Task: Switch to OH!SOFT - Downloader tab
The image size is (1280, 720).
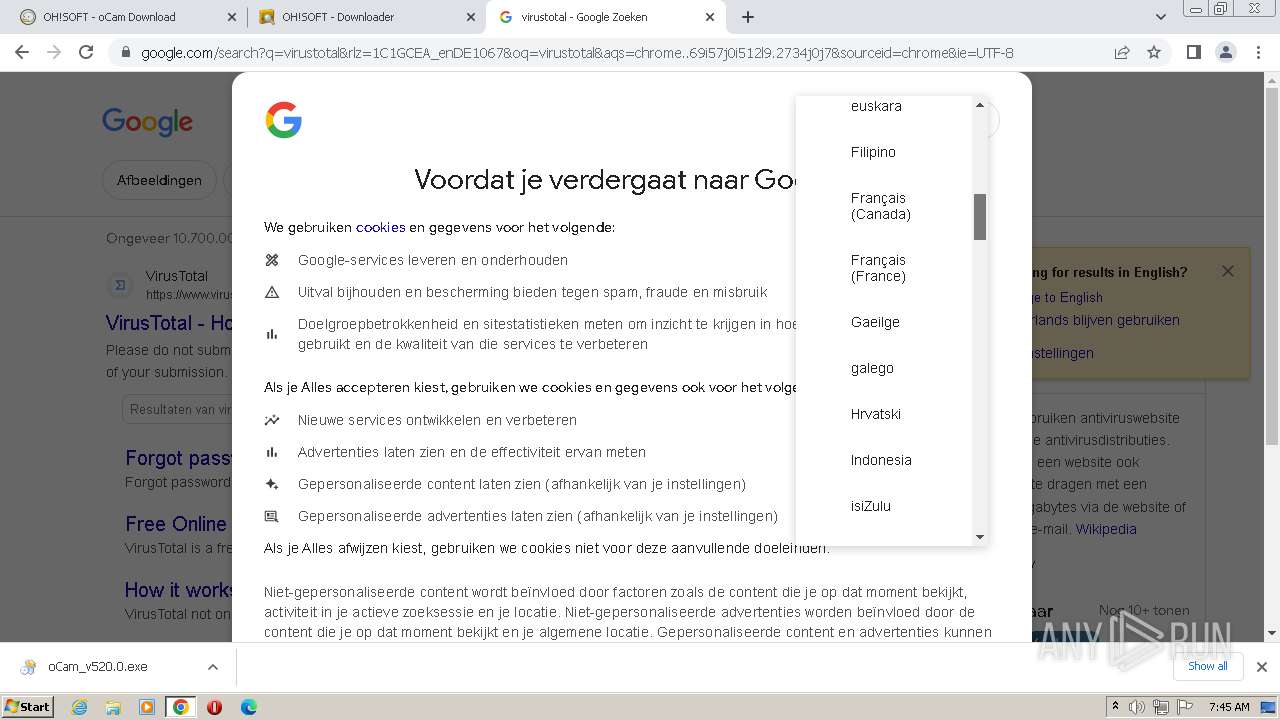Action: [x=365, y=17]
